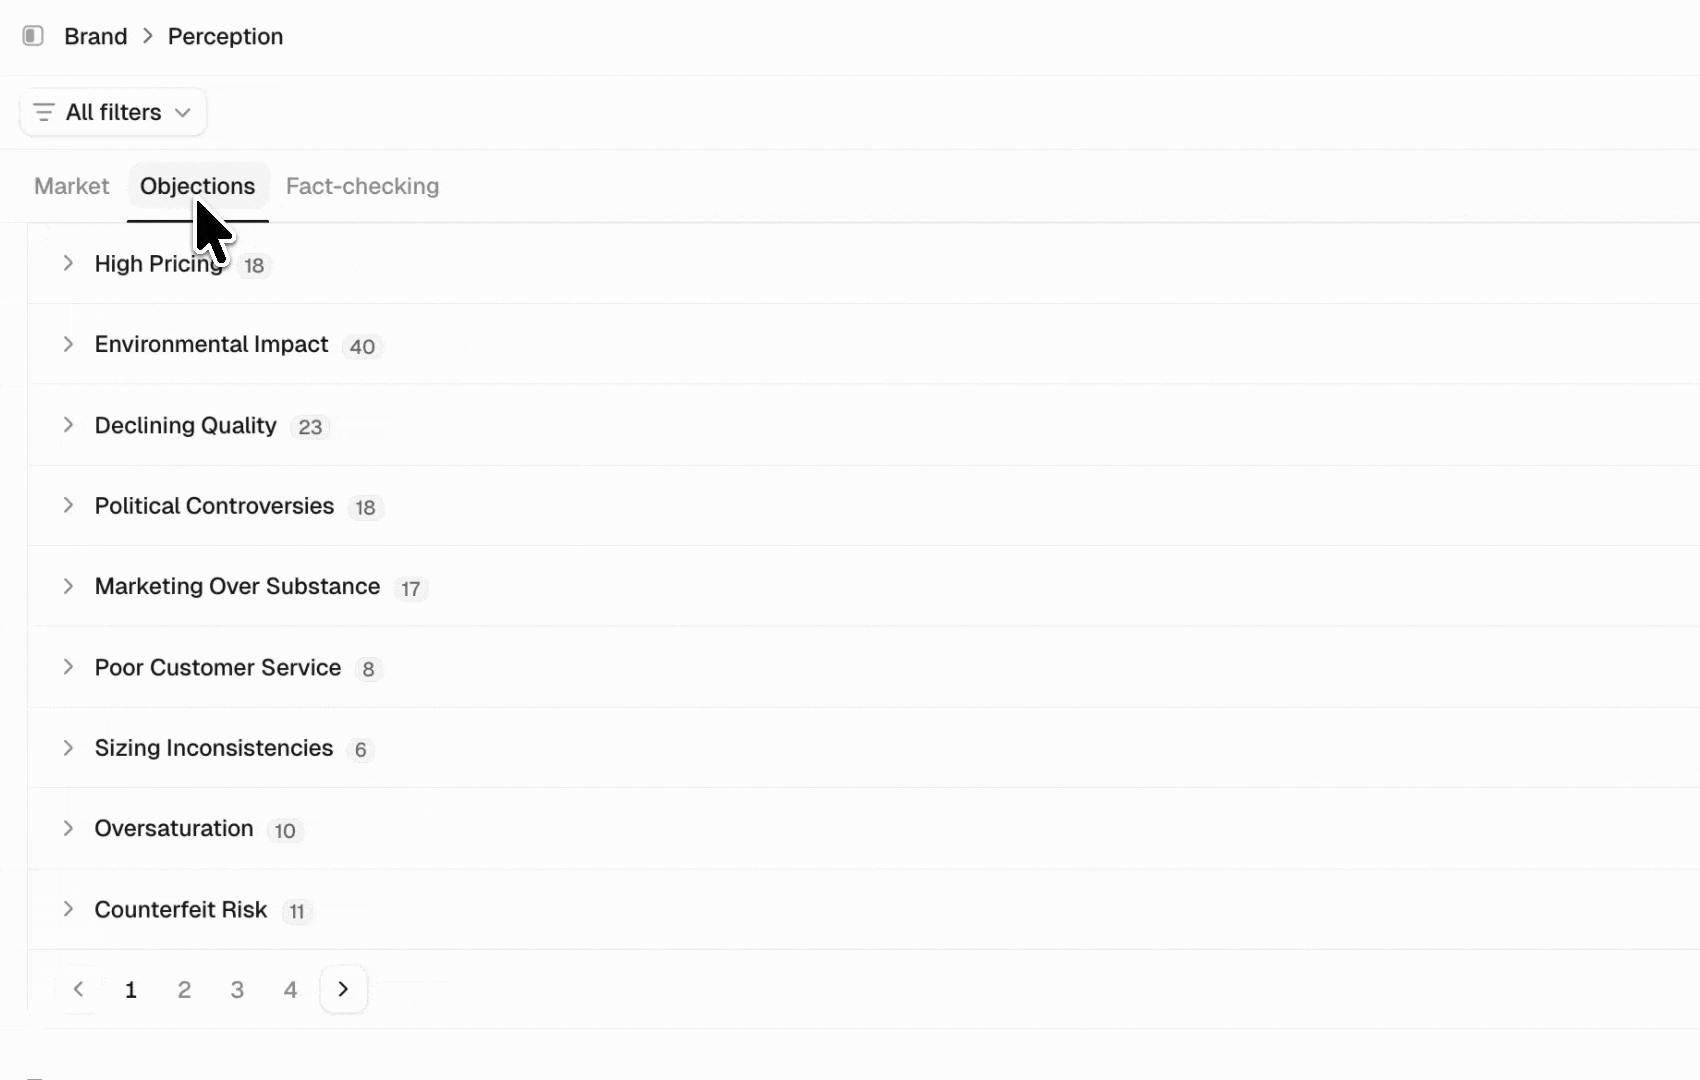
Task: Open the All filters dropdown
Action: point(113,112)
